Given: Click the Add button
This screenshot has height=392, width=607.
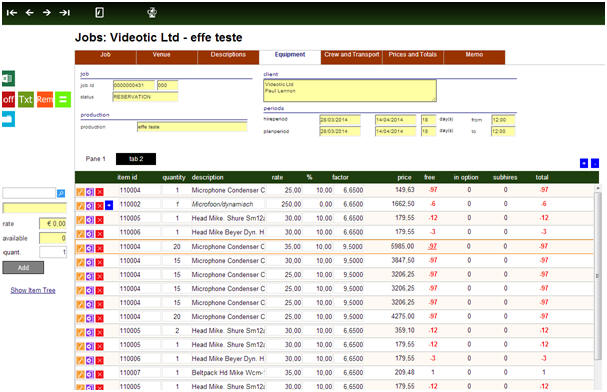Looking at the screenshot, I should [23, 267].
